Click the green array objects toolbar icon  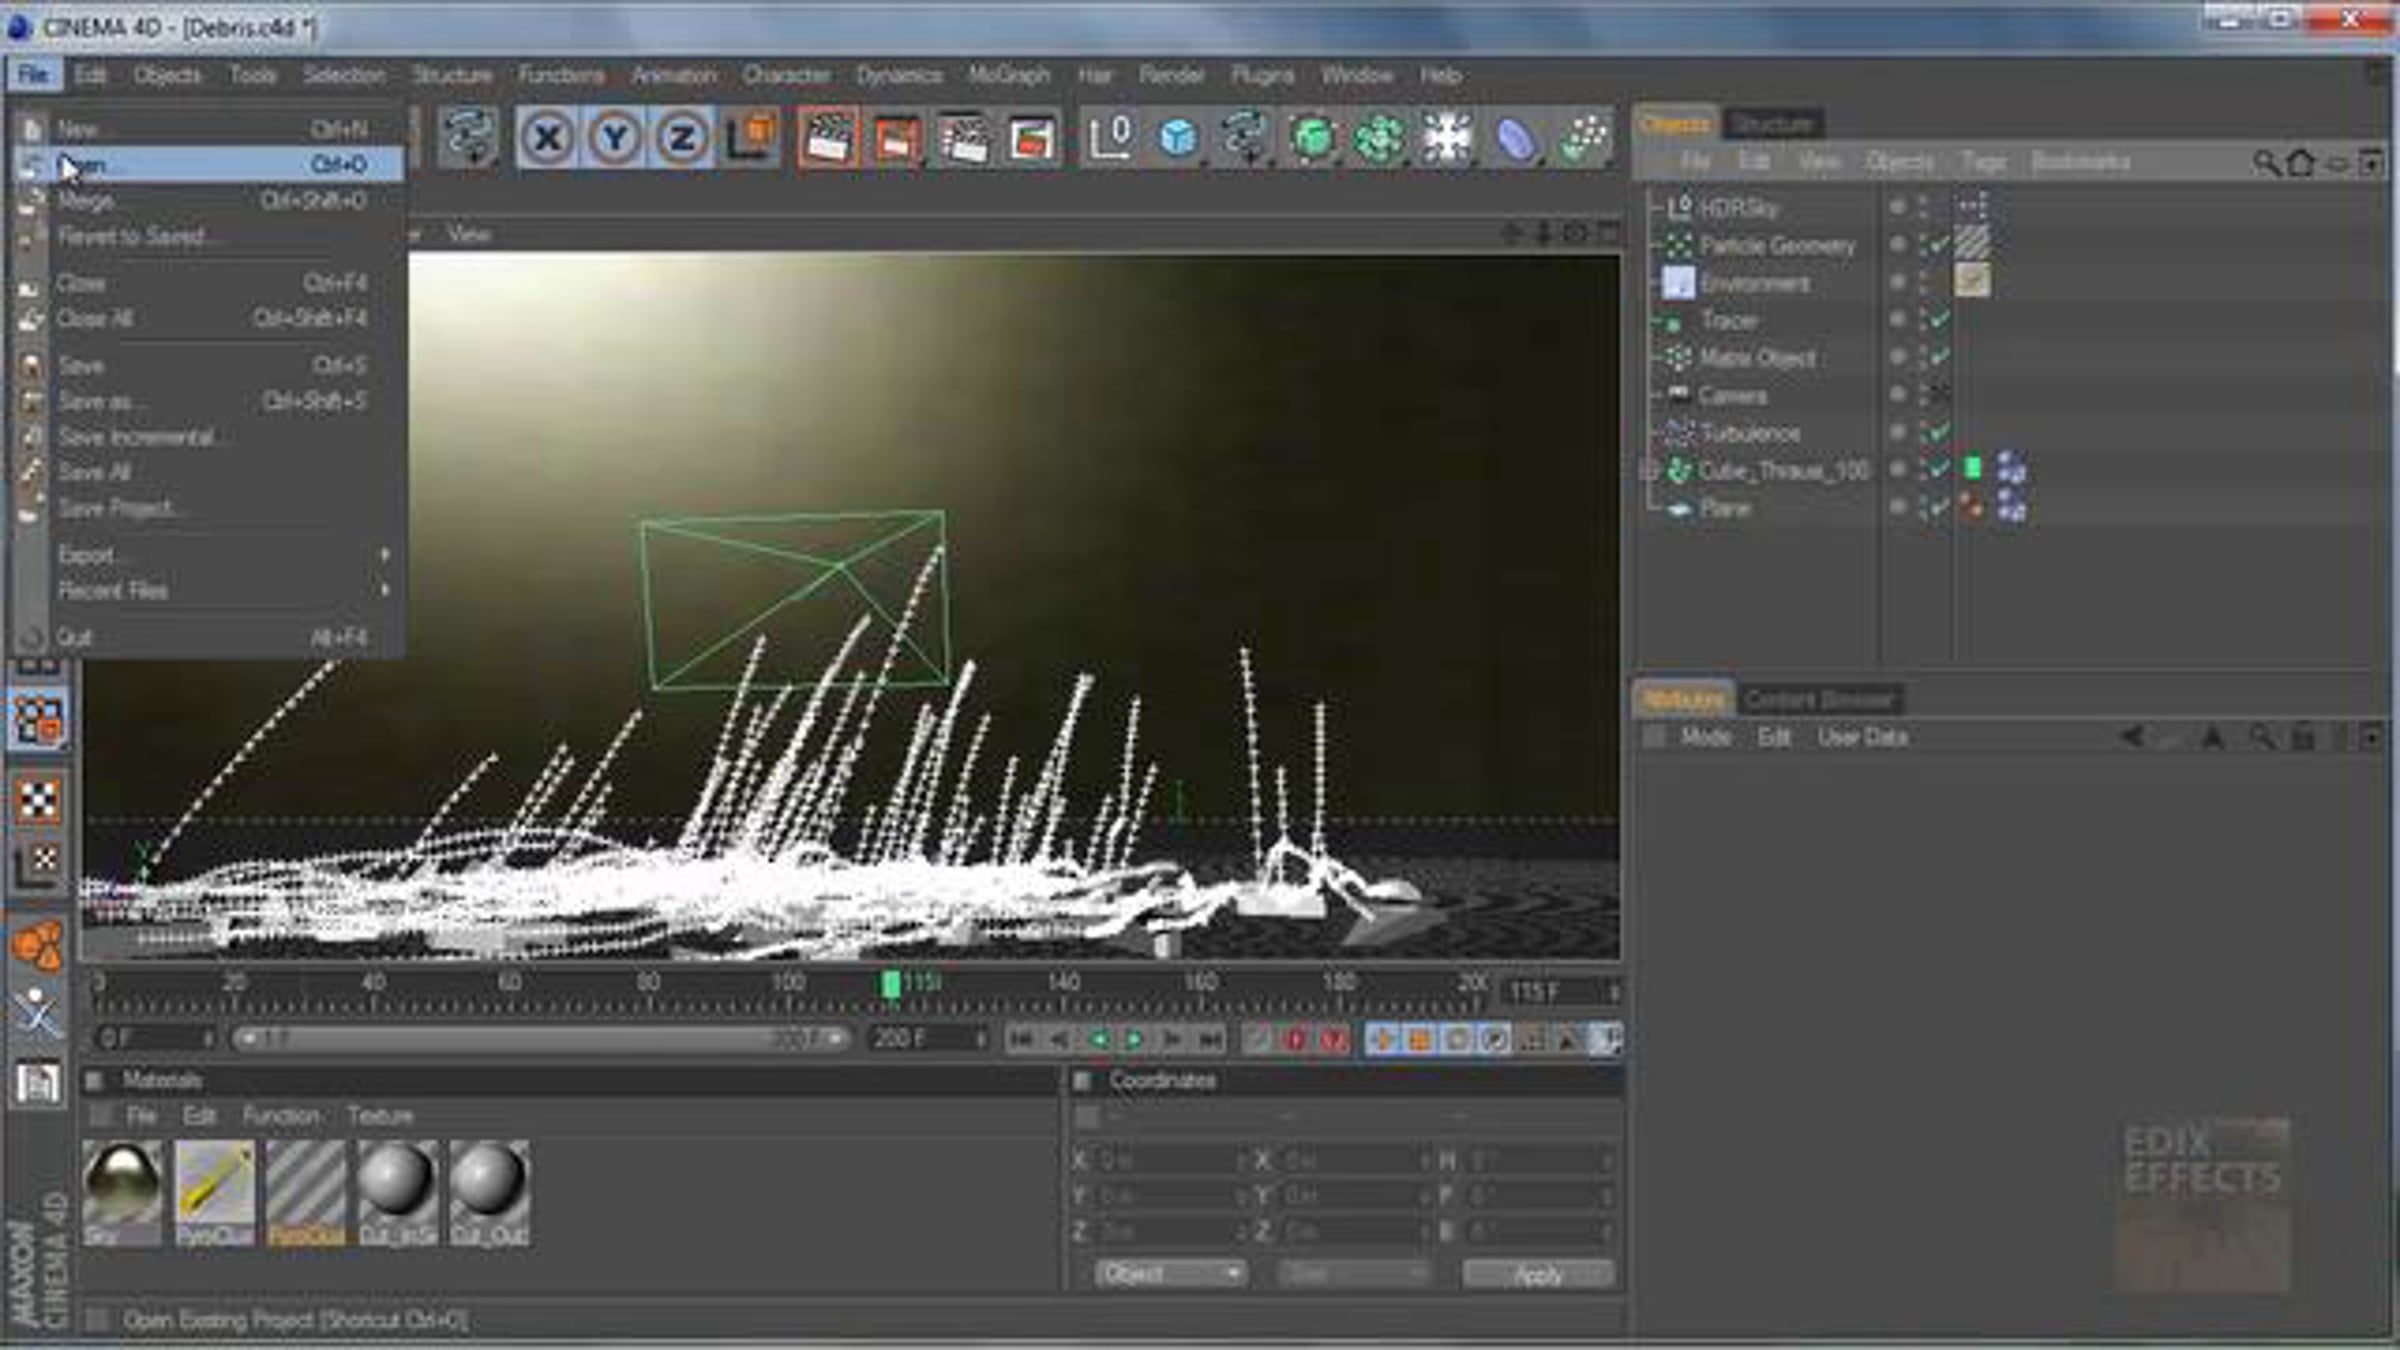point(1379,138)
